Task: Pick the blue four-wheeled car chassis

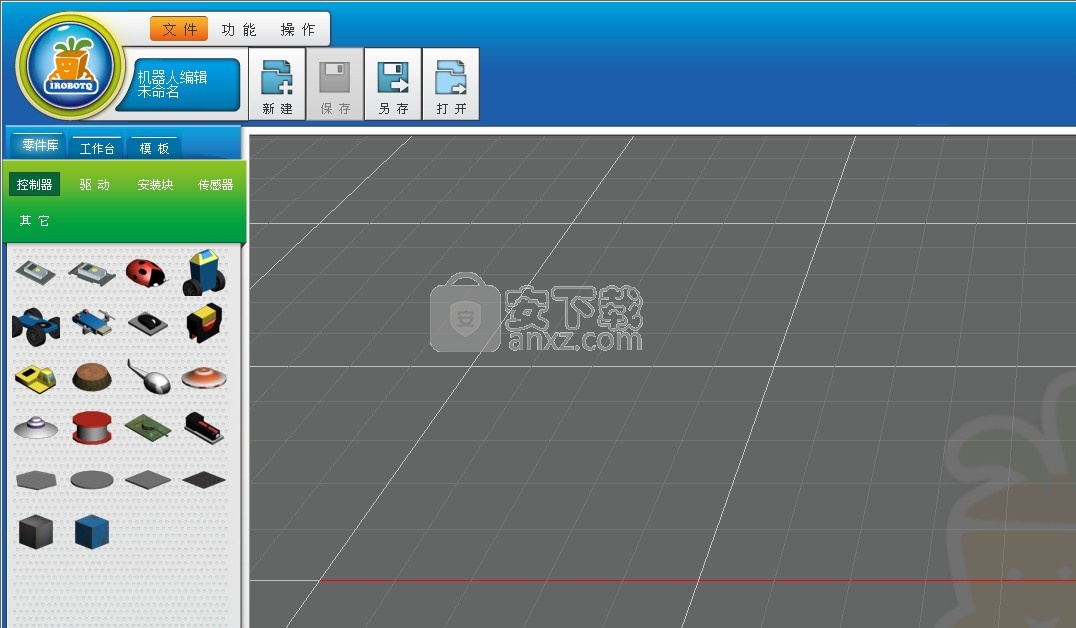Action: tap(36, 326)
